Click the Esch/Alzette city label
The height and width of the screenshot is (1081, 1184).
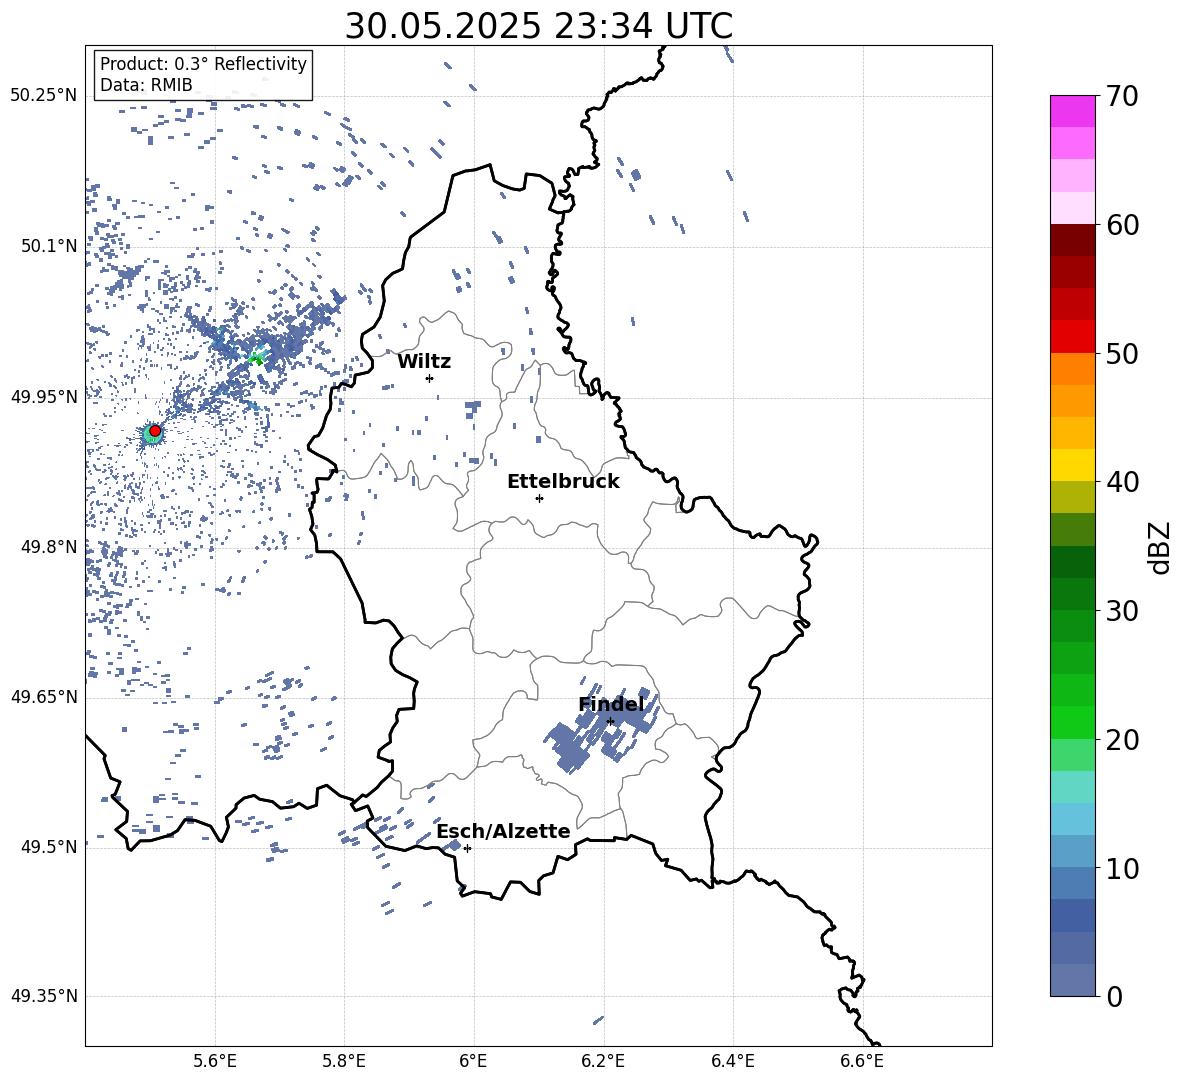[x=503, y=831]
